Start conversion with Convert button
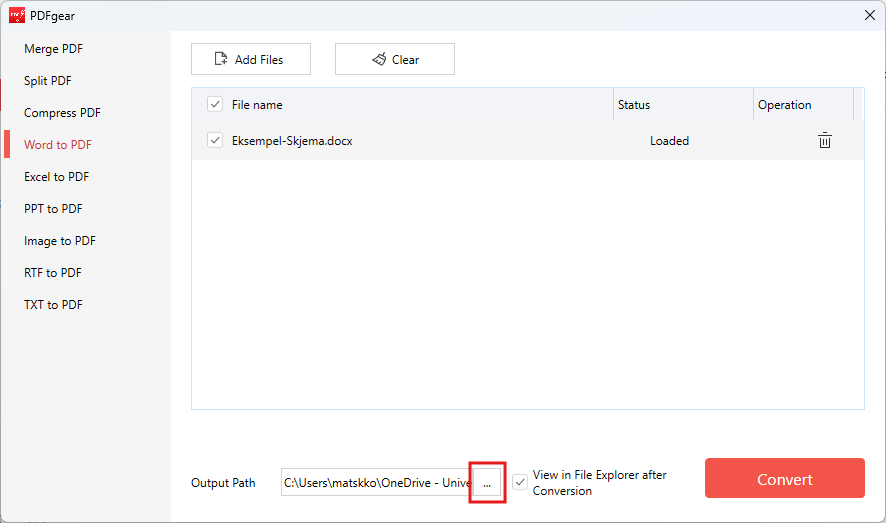 pyautogui.click(x=784, y=478)
